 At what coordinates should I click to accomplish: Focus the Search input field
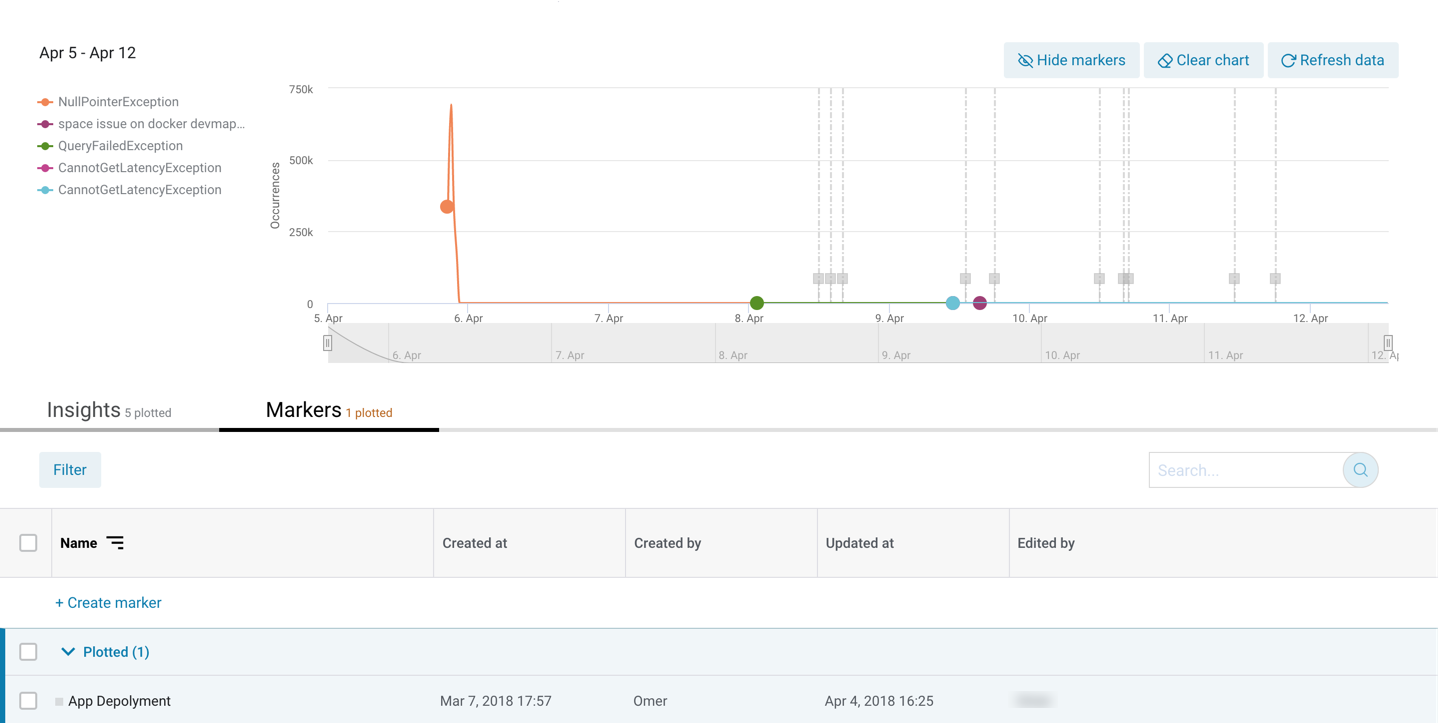[x=1246, y=470]
